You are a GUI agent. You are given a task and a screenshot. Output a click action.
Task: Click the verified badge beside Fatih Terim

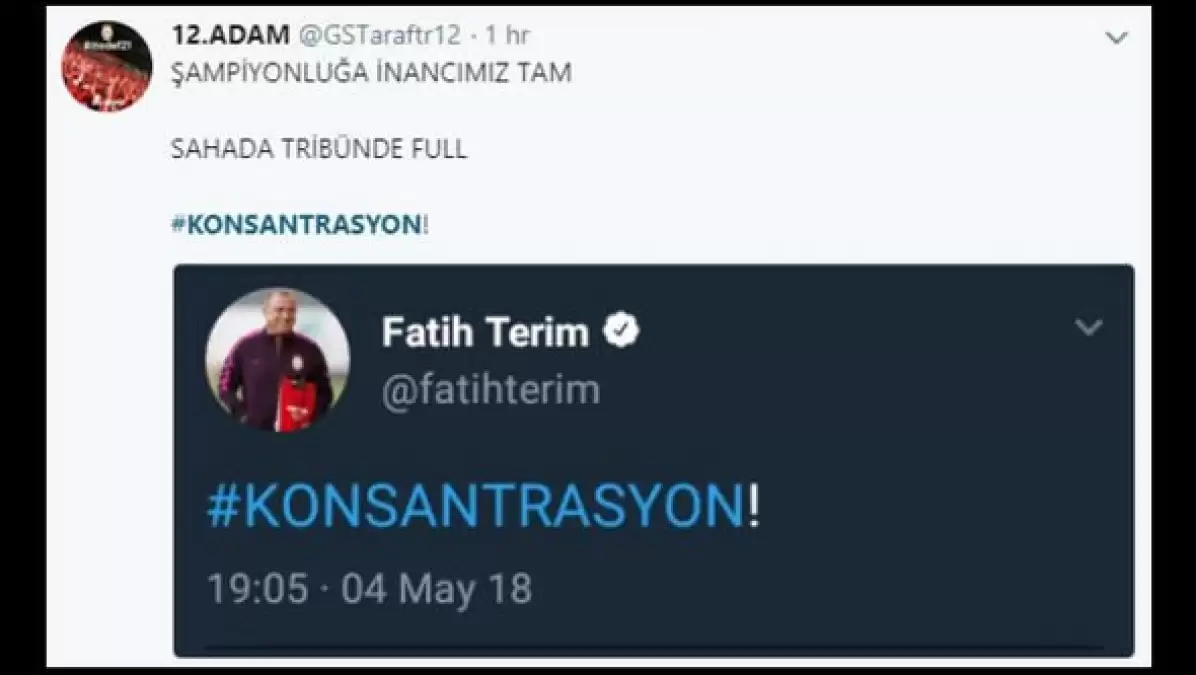click(x=622, y=330)
